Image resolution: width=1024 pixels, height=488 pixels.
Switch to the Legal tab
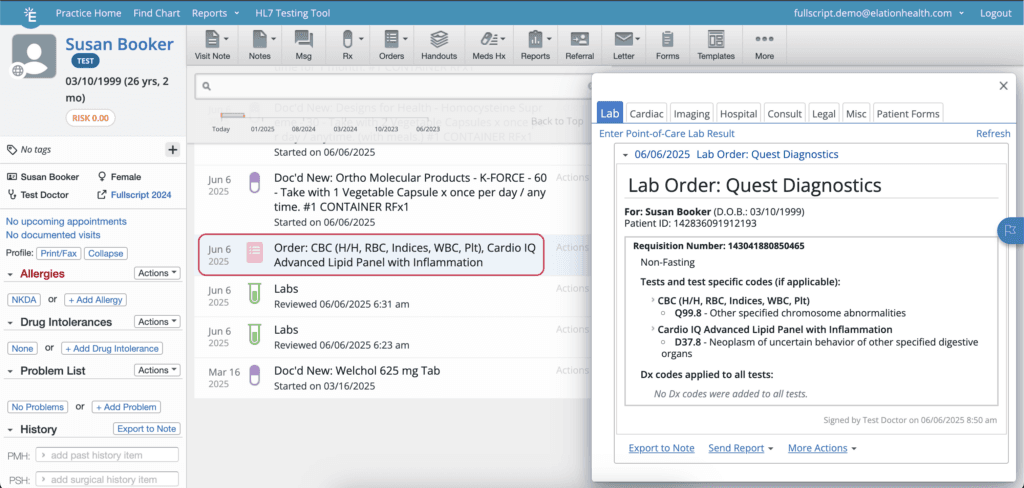824,114
